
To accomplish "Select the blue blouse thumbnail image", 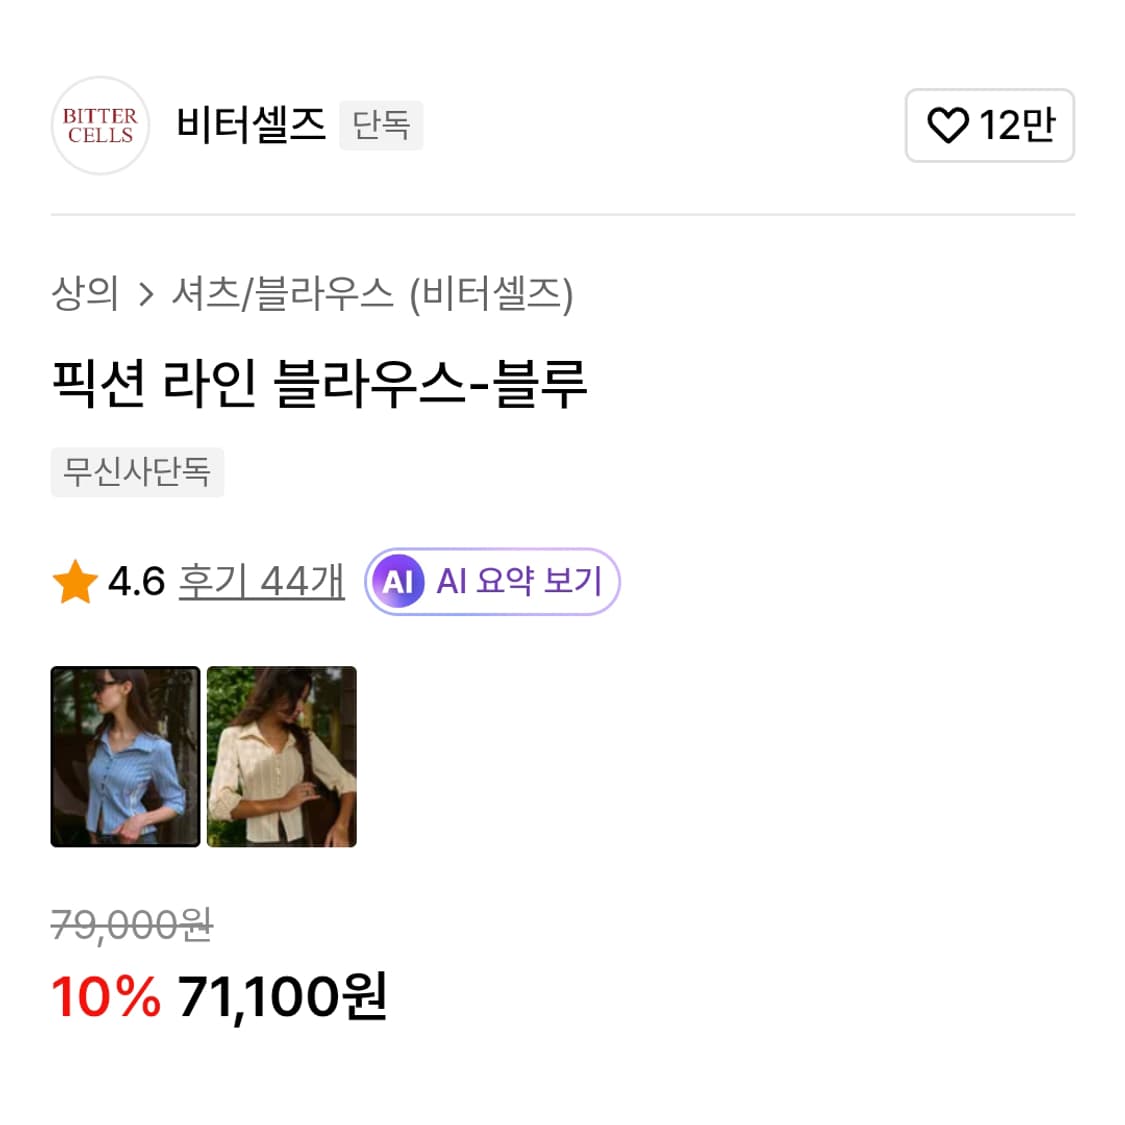I will [125, 754].
